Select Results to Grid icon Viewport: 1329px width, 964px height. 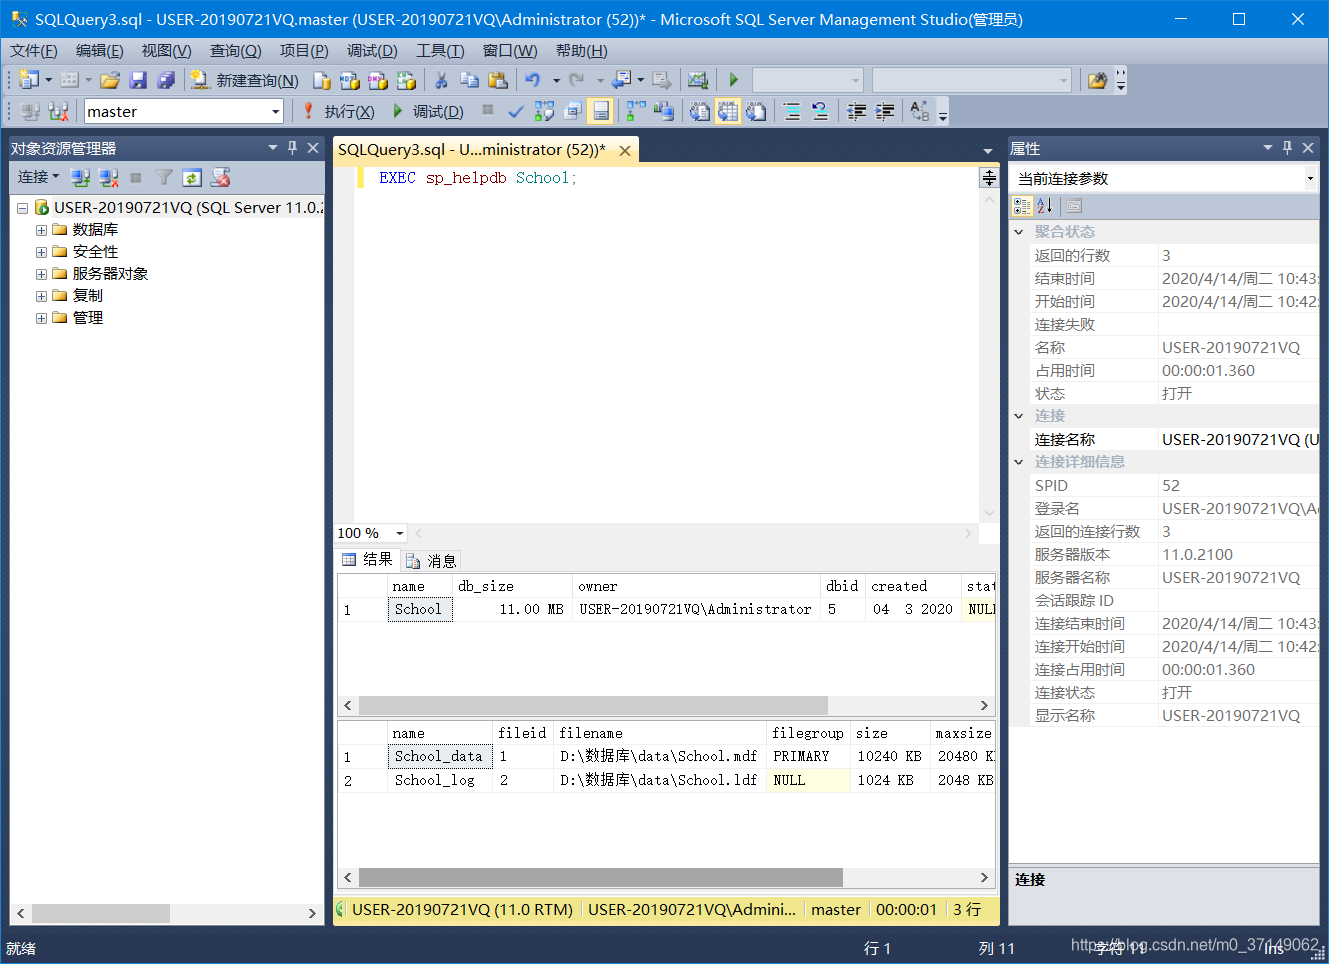point(728,111)
